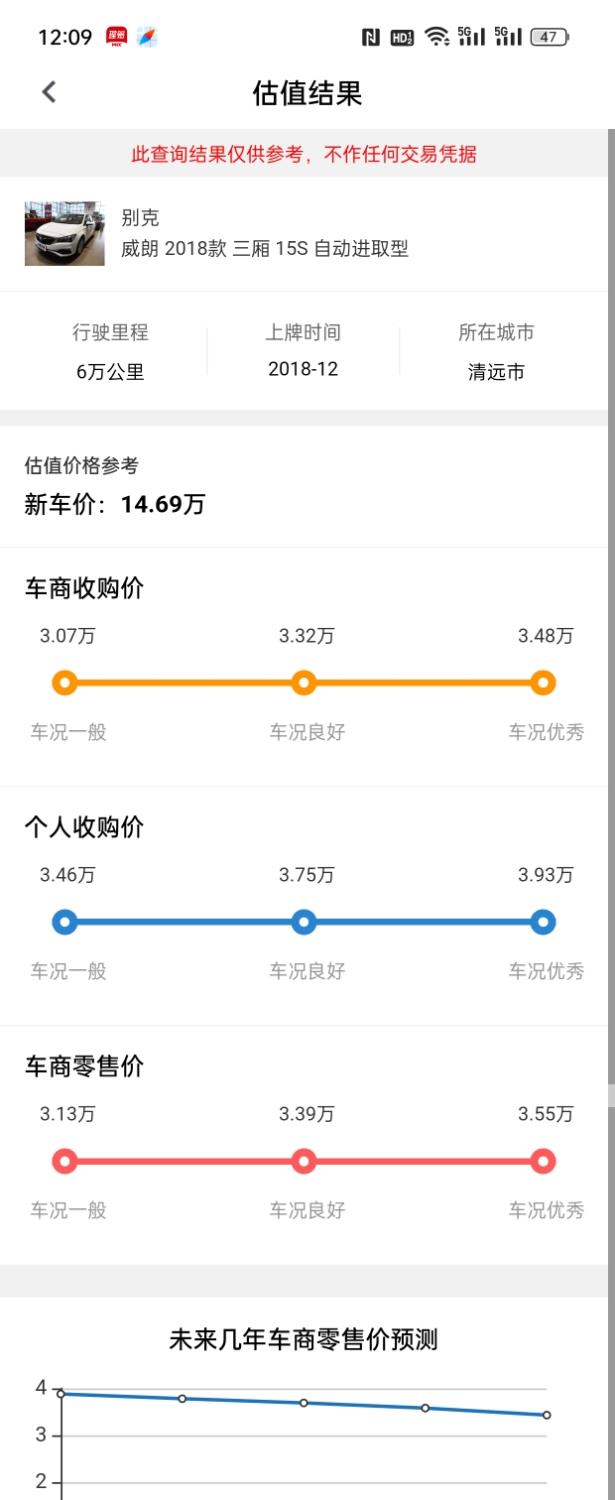Select blue 车况一般 point on 个人收购价

[65, 922]
